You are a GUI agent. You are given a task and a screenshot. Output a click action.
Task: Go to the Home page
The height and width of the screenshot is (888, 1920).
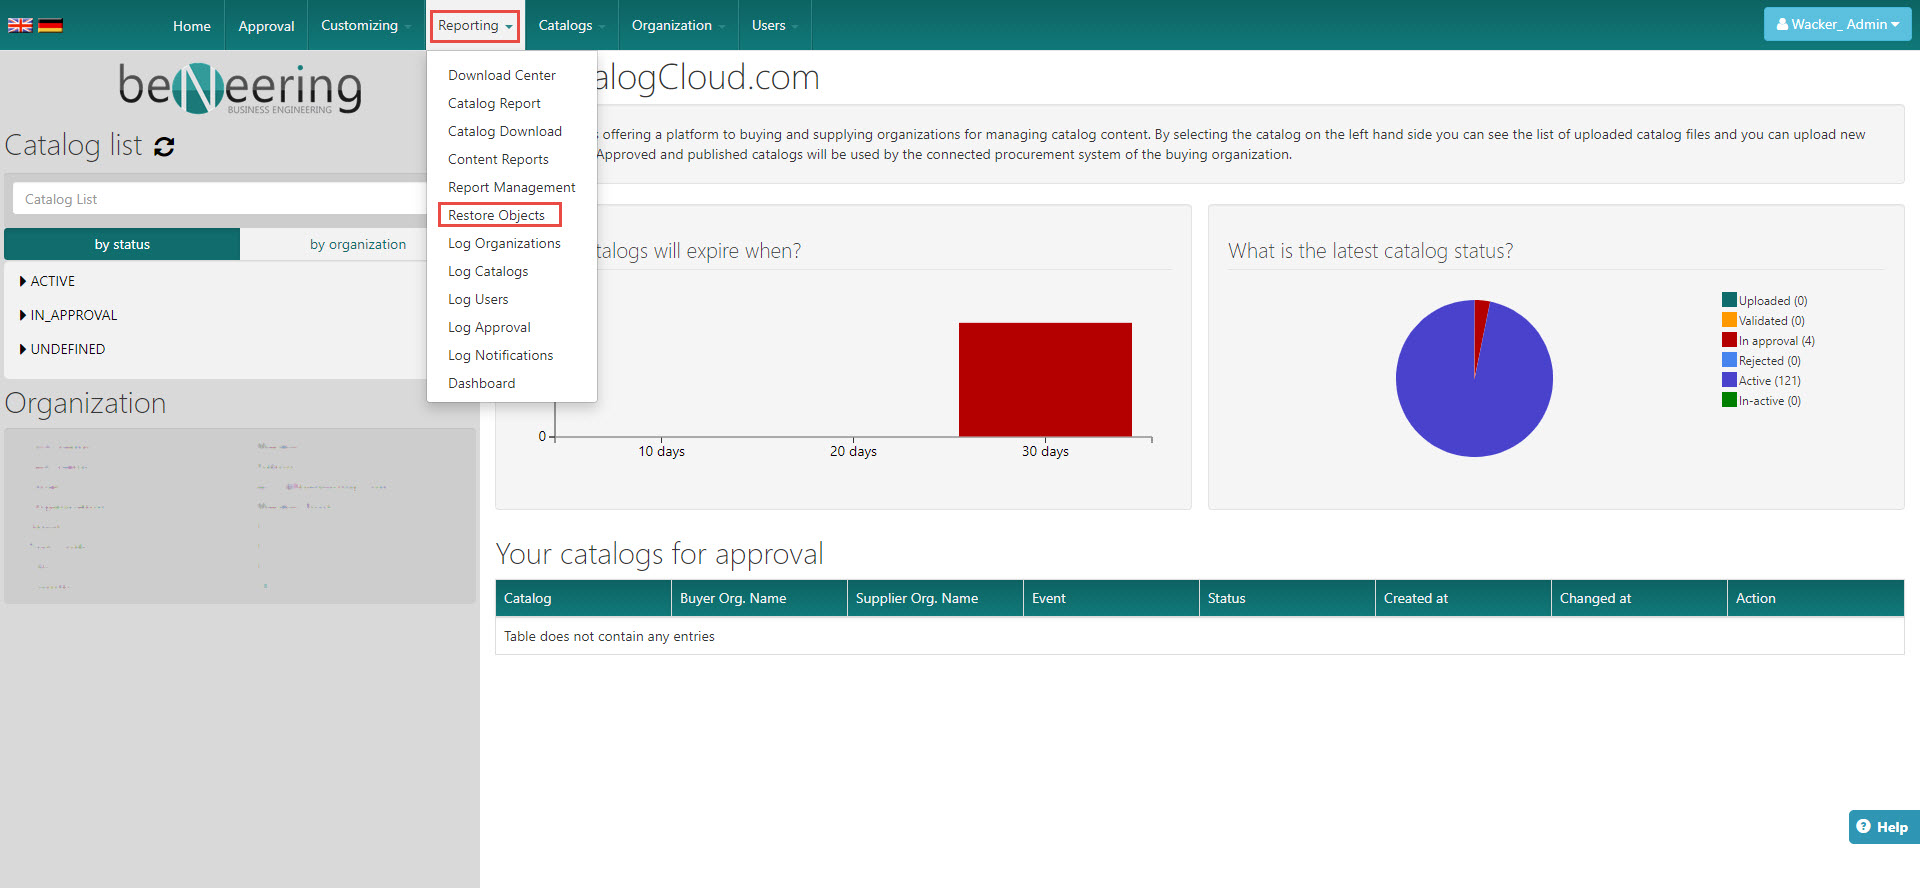coord(191,26)
